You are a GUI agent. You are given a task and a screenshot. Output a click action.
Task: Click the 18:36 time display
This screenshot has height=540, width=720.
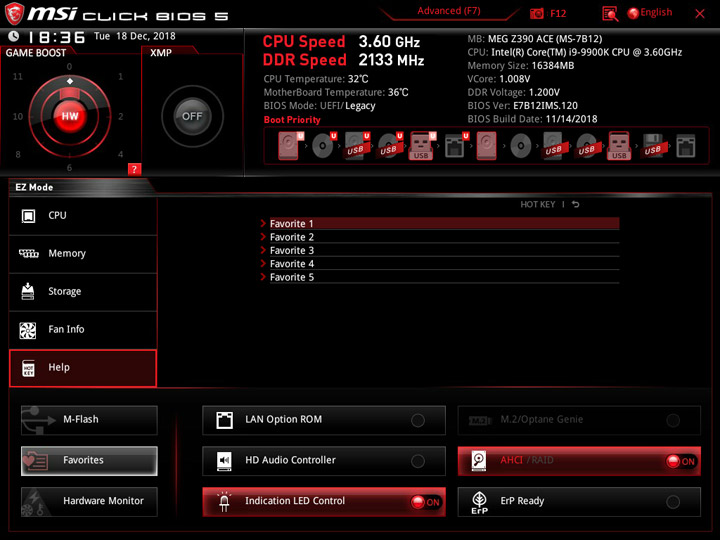click(x=56, y=37)
